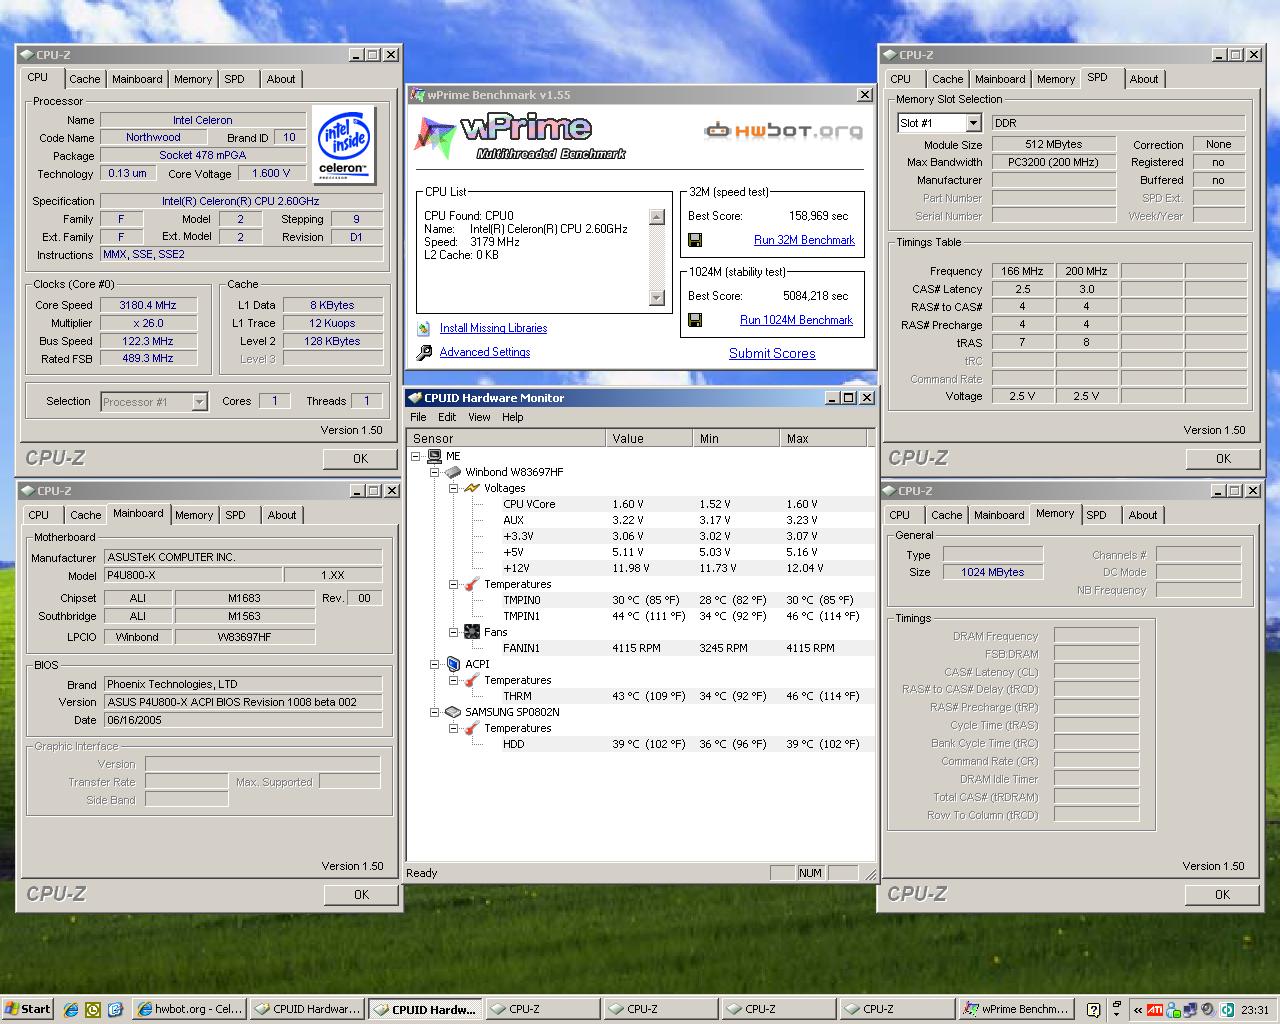
Task: Click the ME computer icon in Hardware Monitor
Action: 434,456
